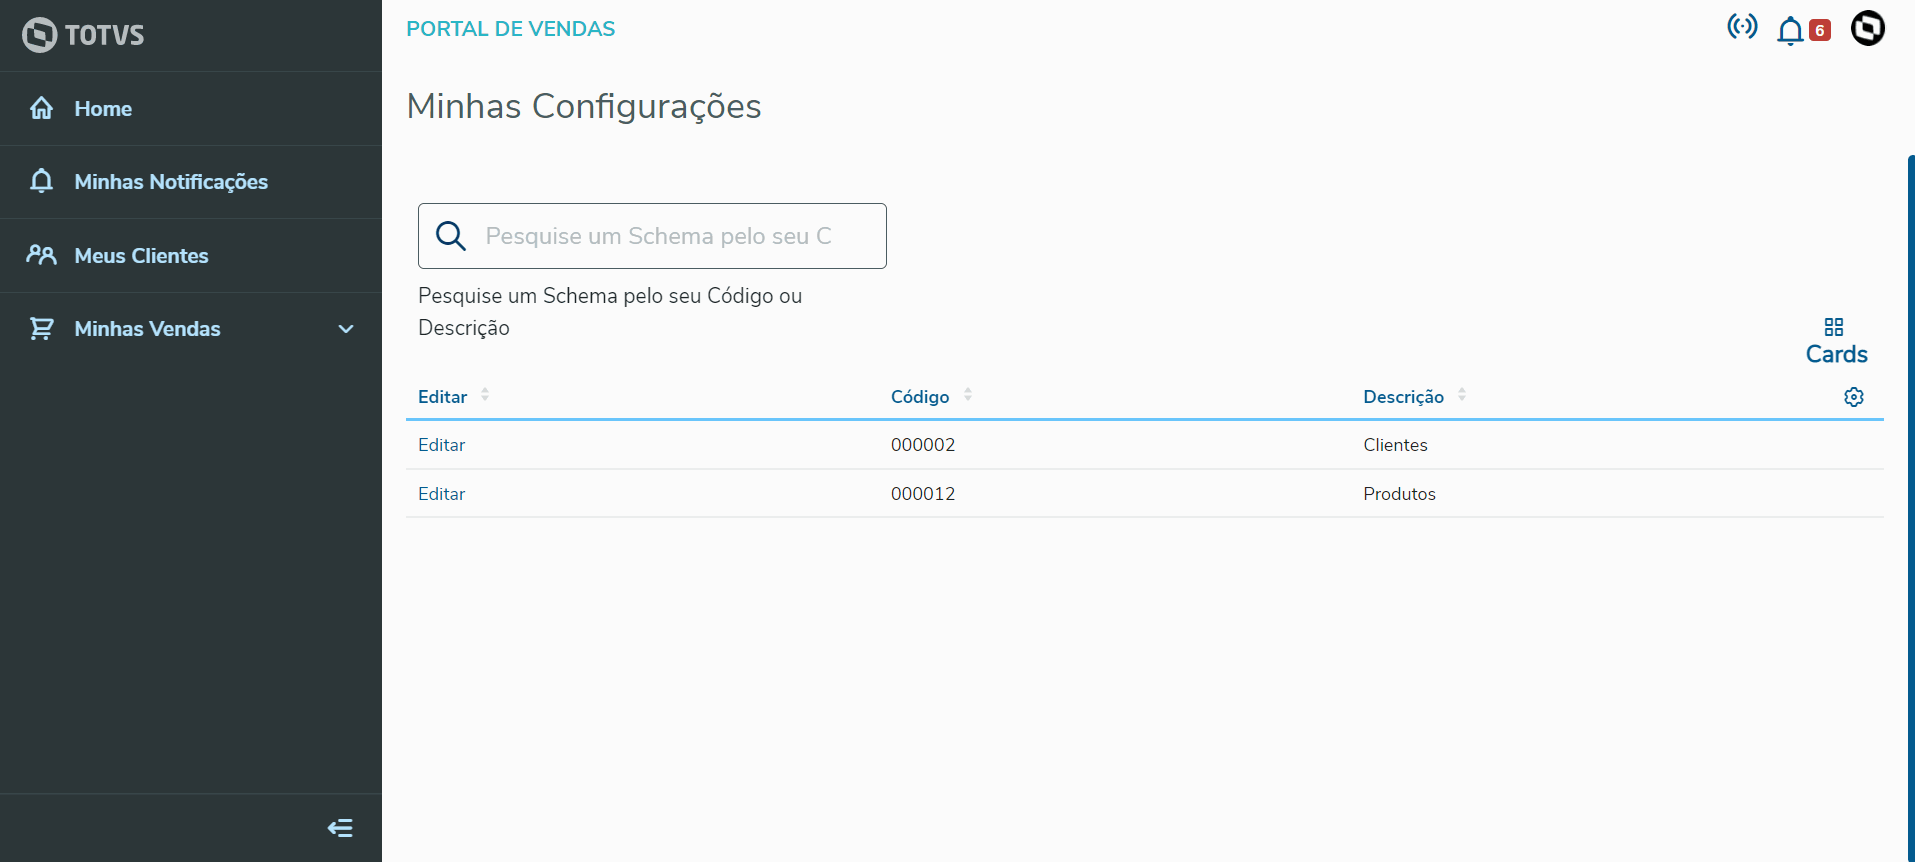Click the broadcast signal icon in header

1742,27
